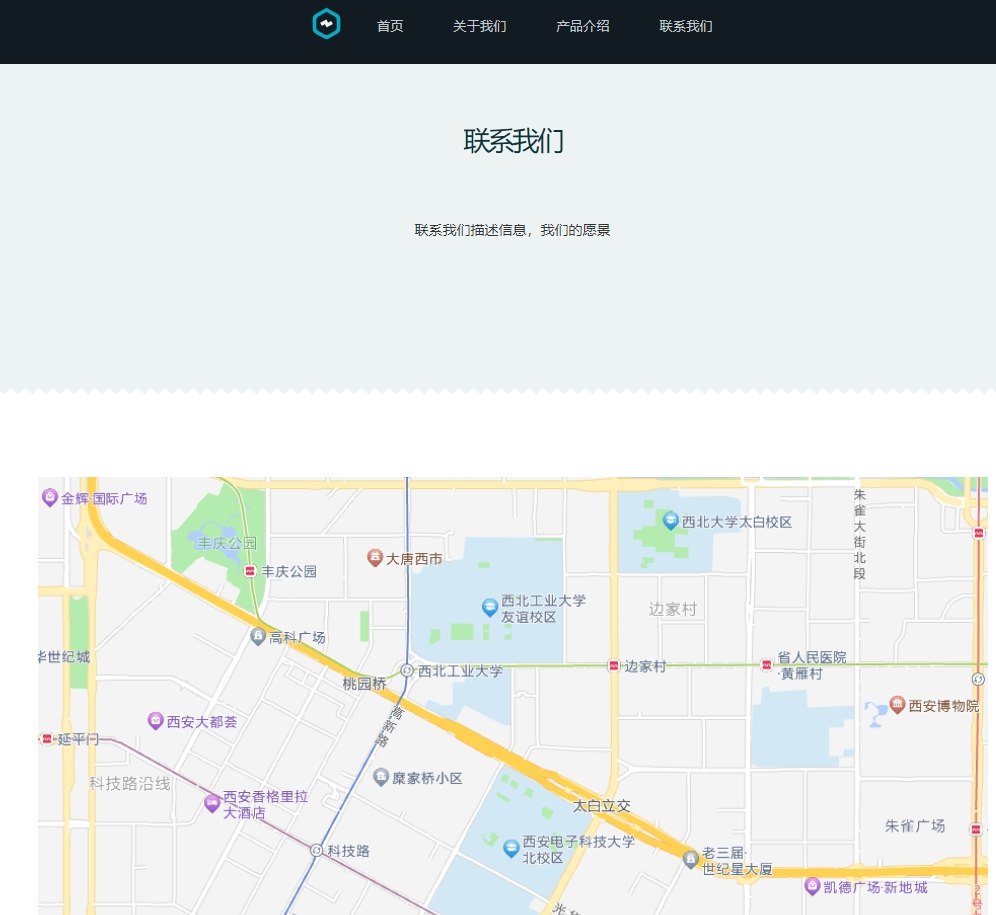Select the 西安大都荟 shopping marker icon

click(156, 721)
